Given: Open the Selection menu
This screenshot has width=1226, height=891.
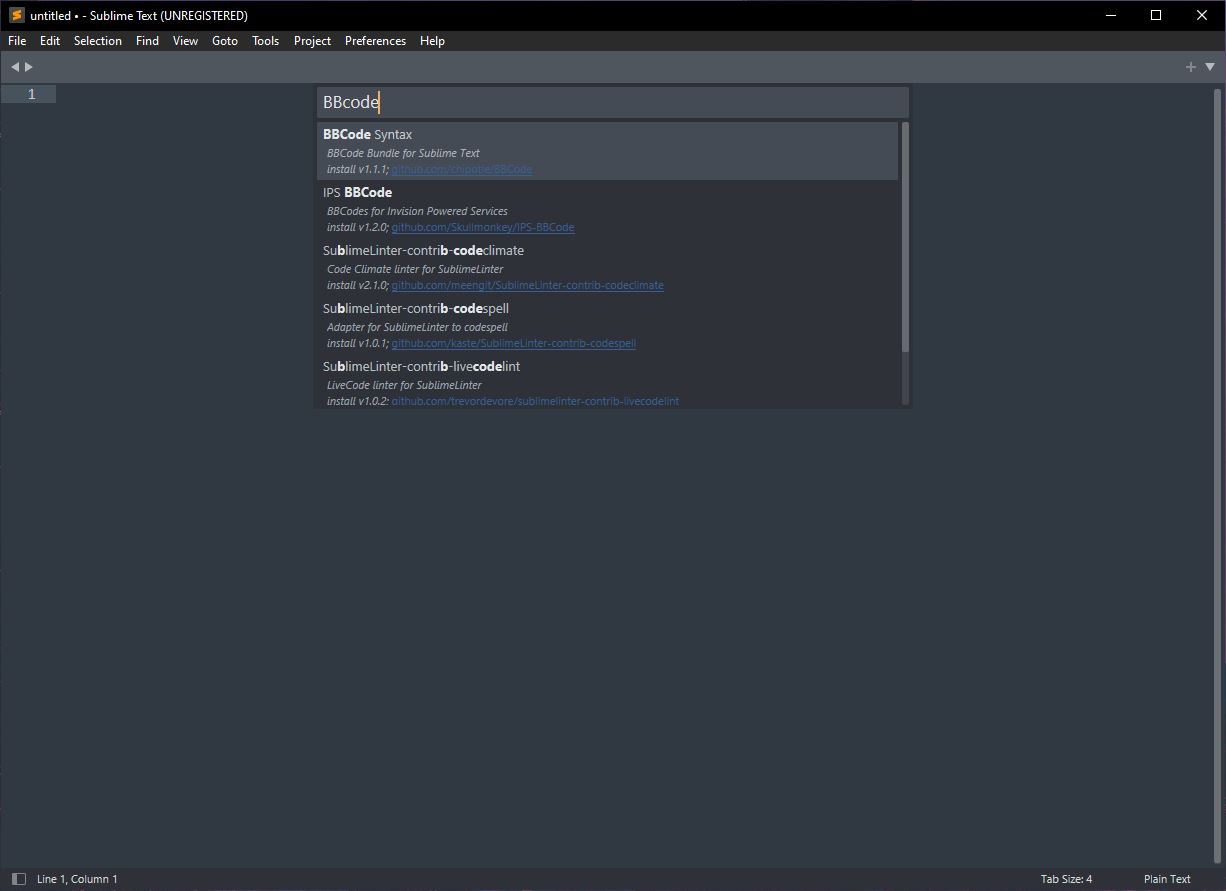Looking at the screenshot, I should tap(98, 41).
